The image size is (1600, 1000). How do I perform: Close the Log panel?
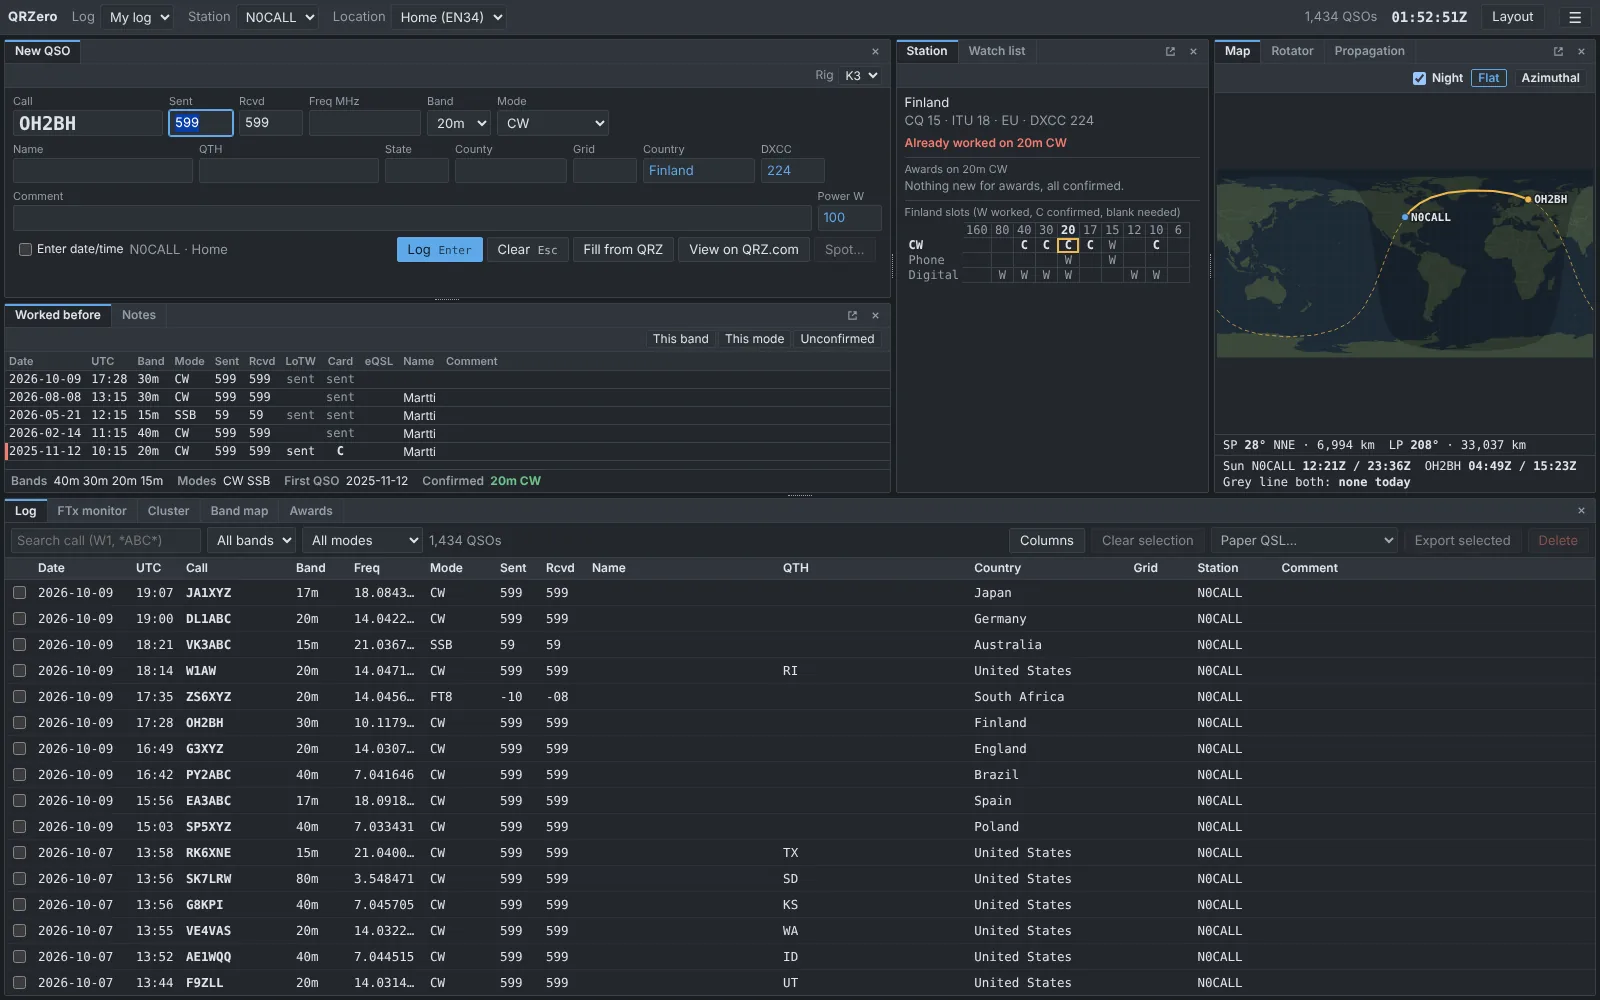(1581, 511)
